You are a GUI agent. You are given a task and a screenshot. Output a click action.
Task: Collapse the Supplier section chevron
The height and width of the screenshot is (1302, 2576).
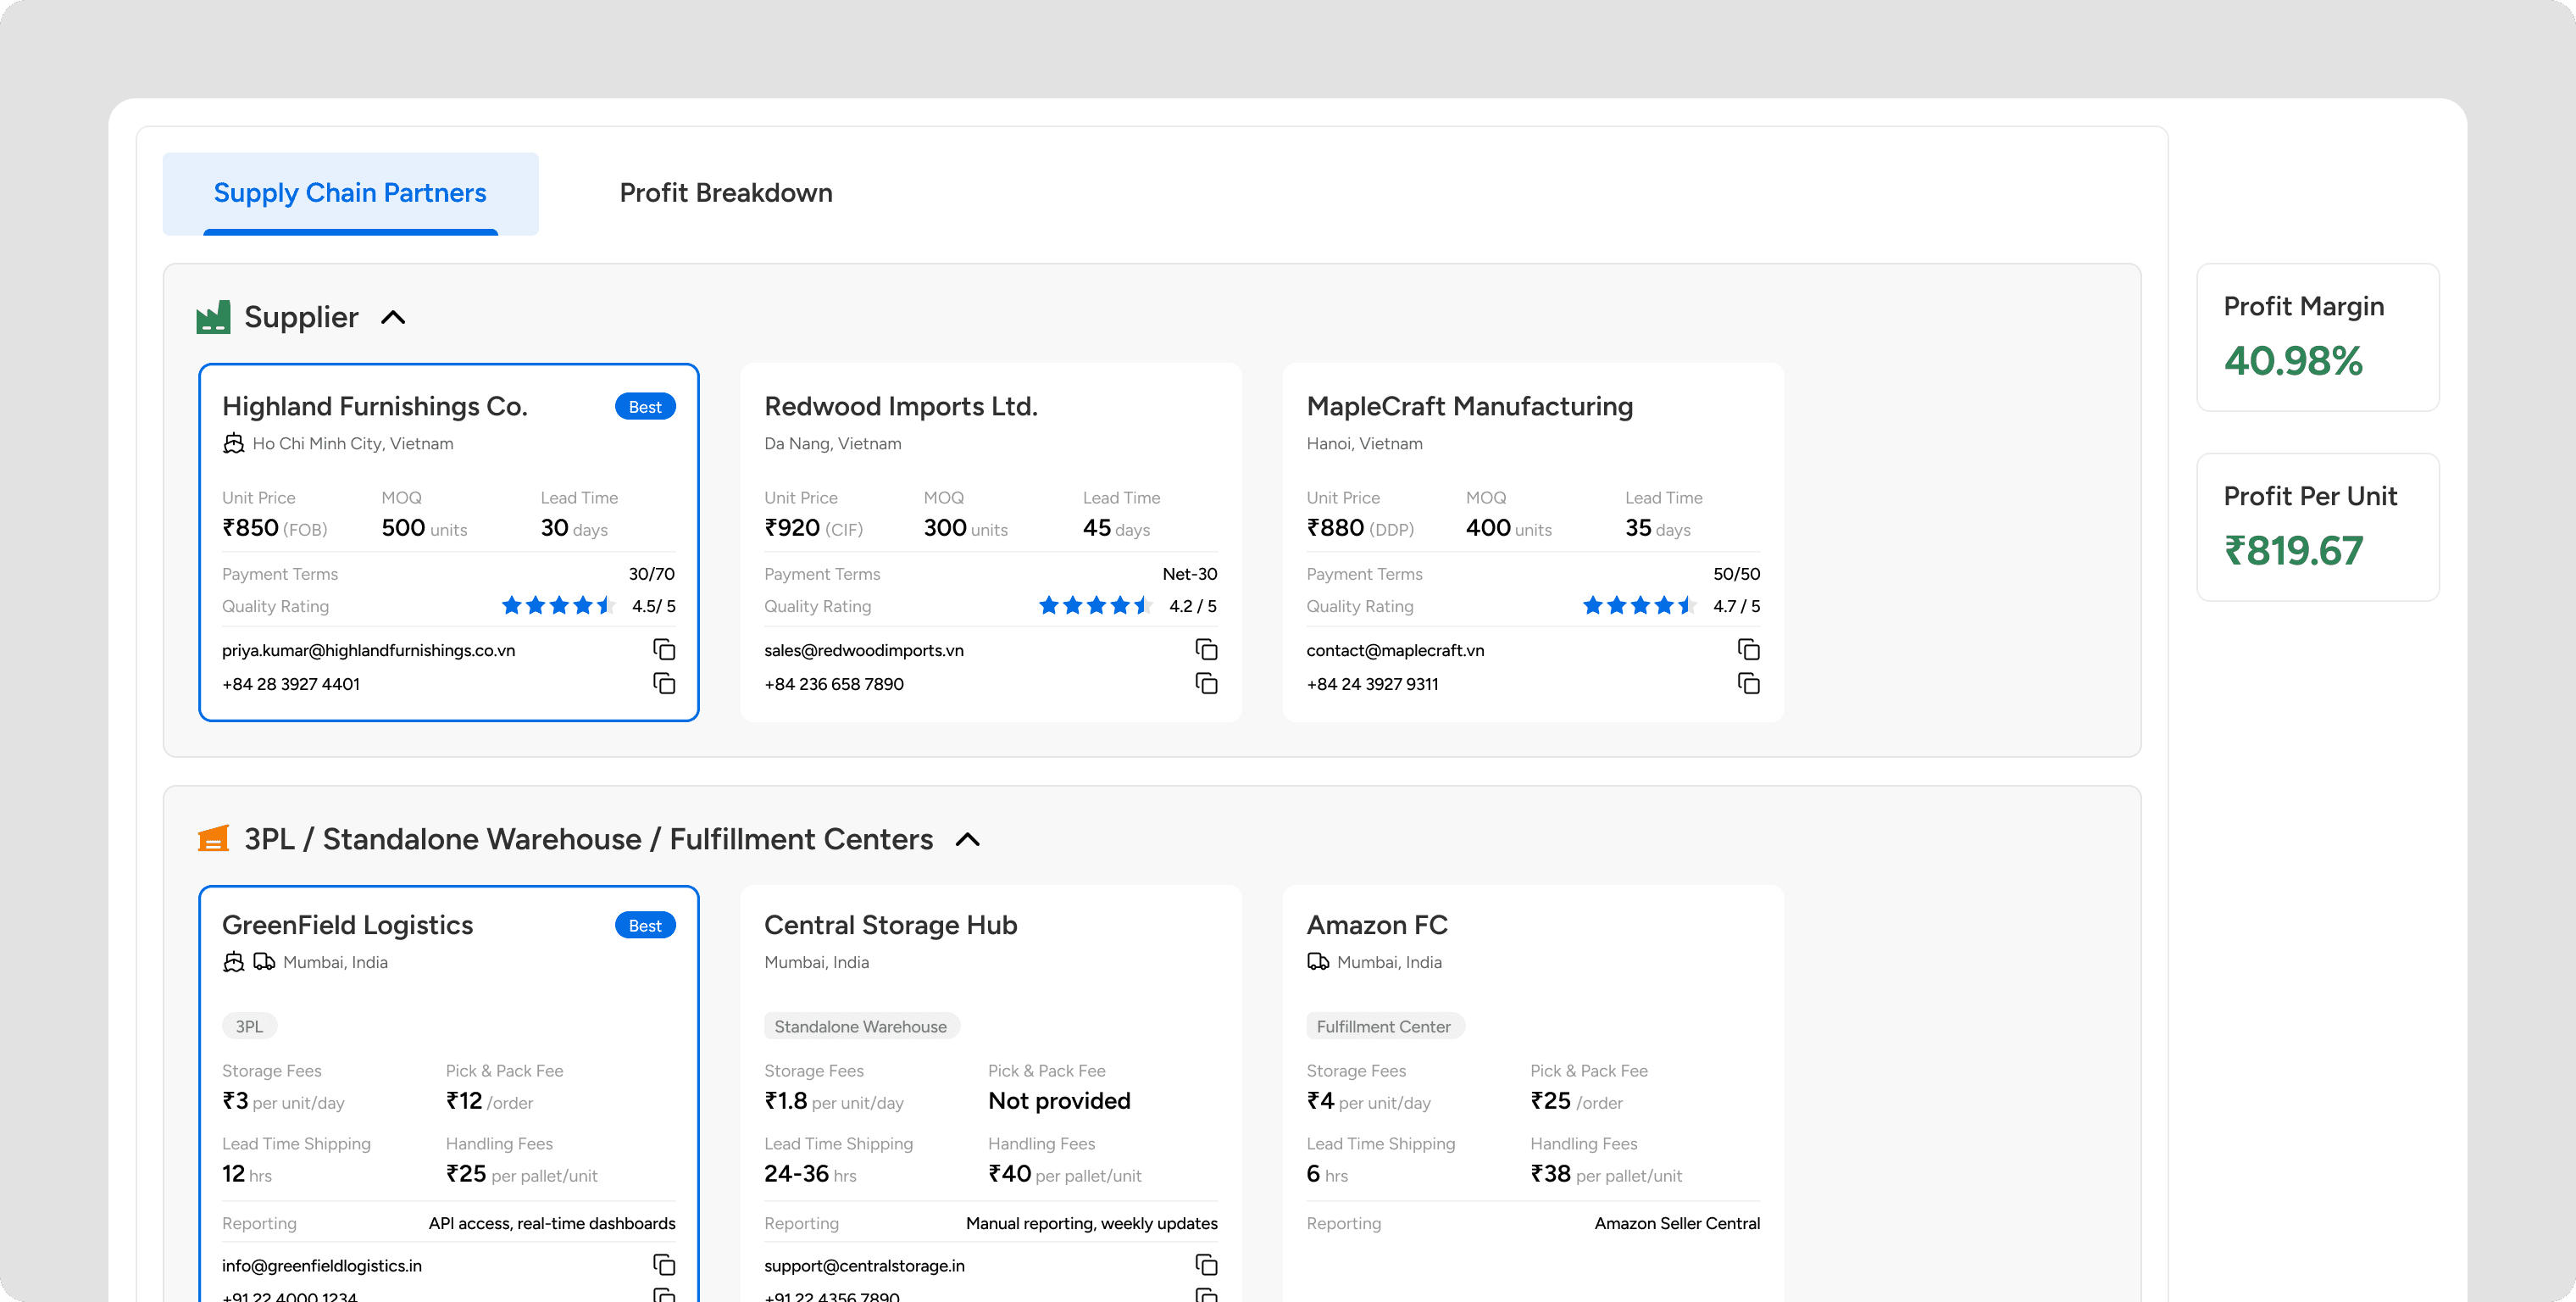point(393,318)
